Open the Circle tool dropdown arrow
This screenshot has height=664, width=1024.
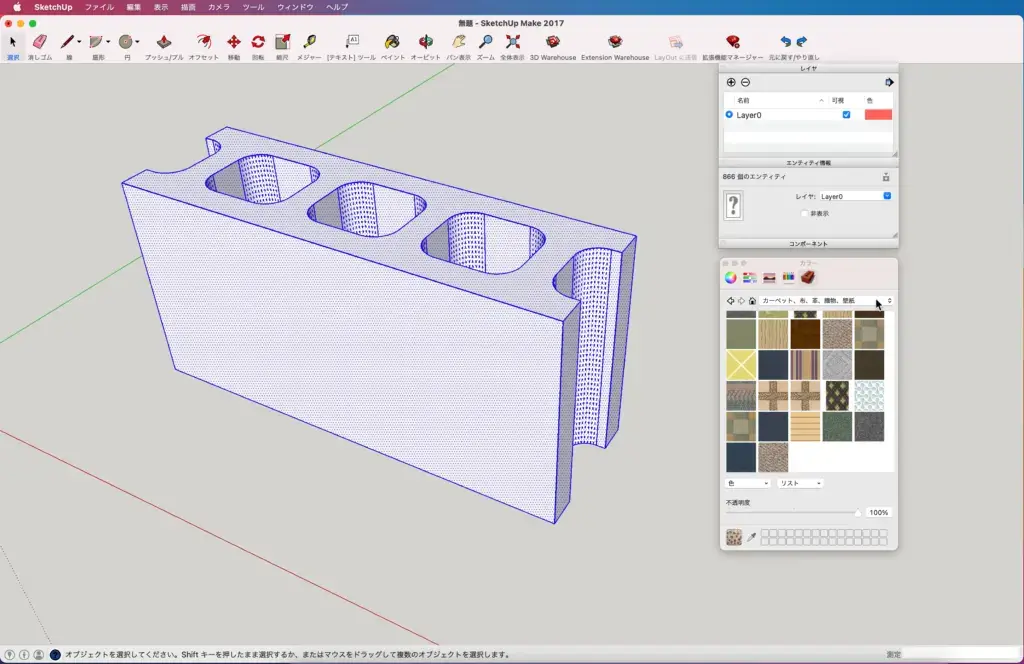(137, 42)
